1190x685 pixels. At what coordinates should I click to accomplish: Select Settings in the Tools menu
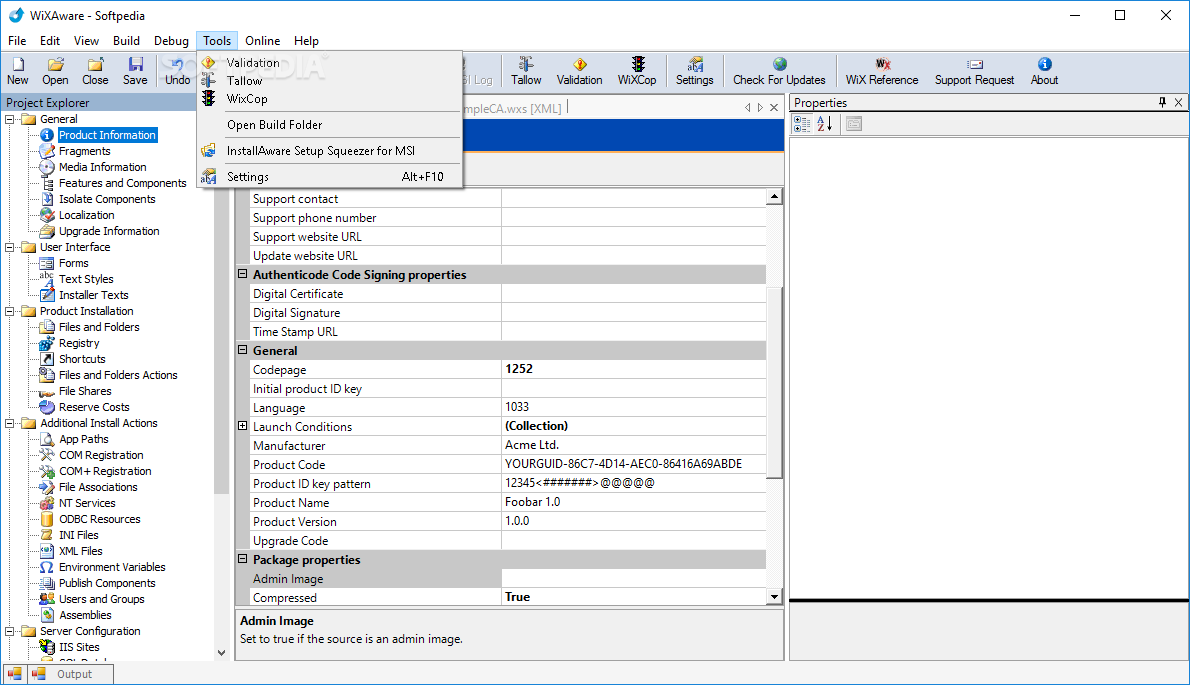tap(329, 176)
